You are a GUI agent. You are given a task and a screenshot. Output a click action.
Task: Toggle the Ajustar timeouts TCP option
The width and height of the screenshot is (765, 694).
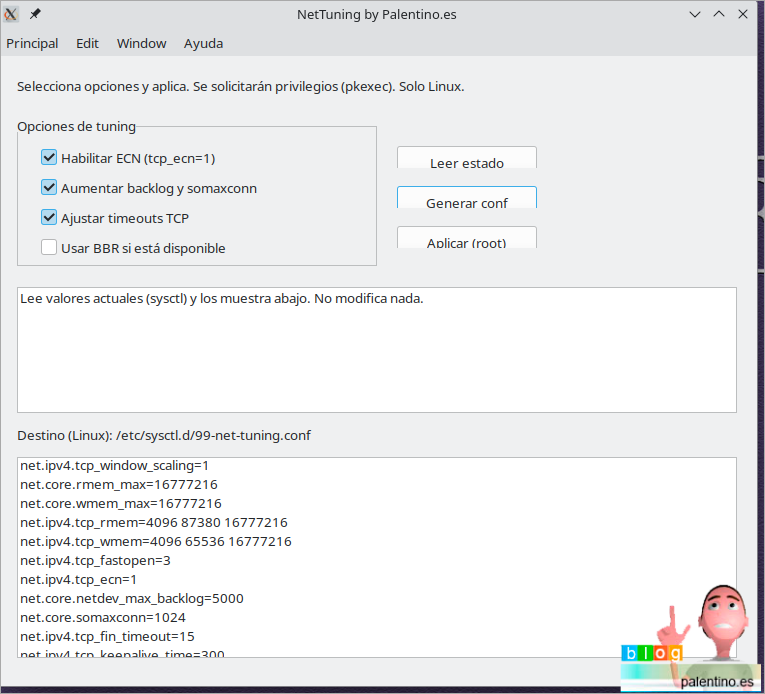pyautogui.click(x=49, y=218)
